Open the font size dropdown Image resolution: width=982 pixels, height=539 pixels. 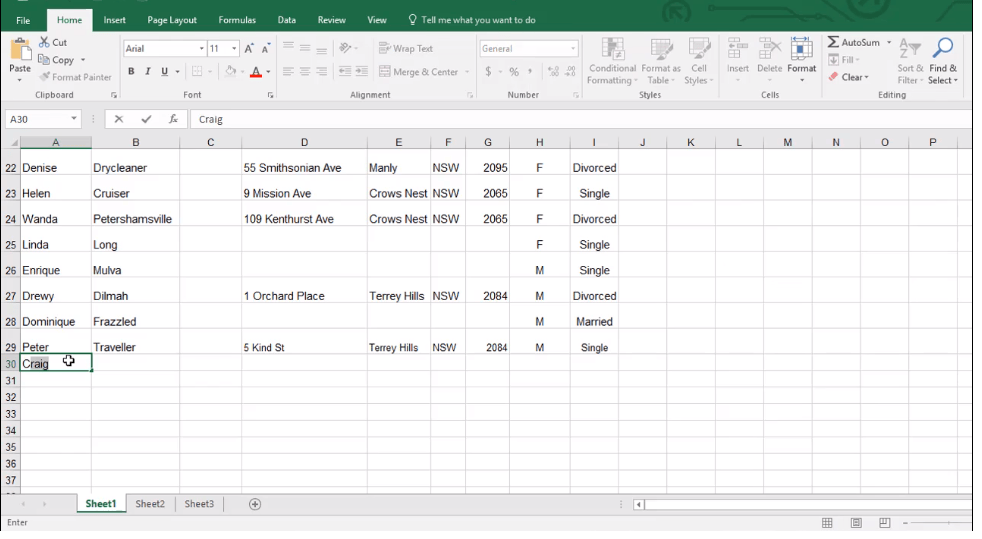[x=234, y=48]
